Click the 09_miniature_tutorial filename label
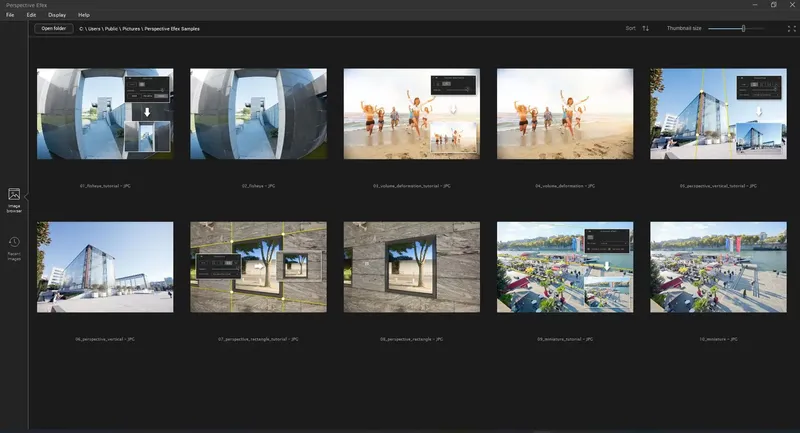 pos(565,339)
